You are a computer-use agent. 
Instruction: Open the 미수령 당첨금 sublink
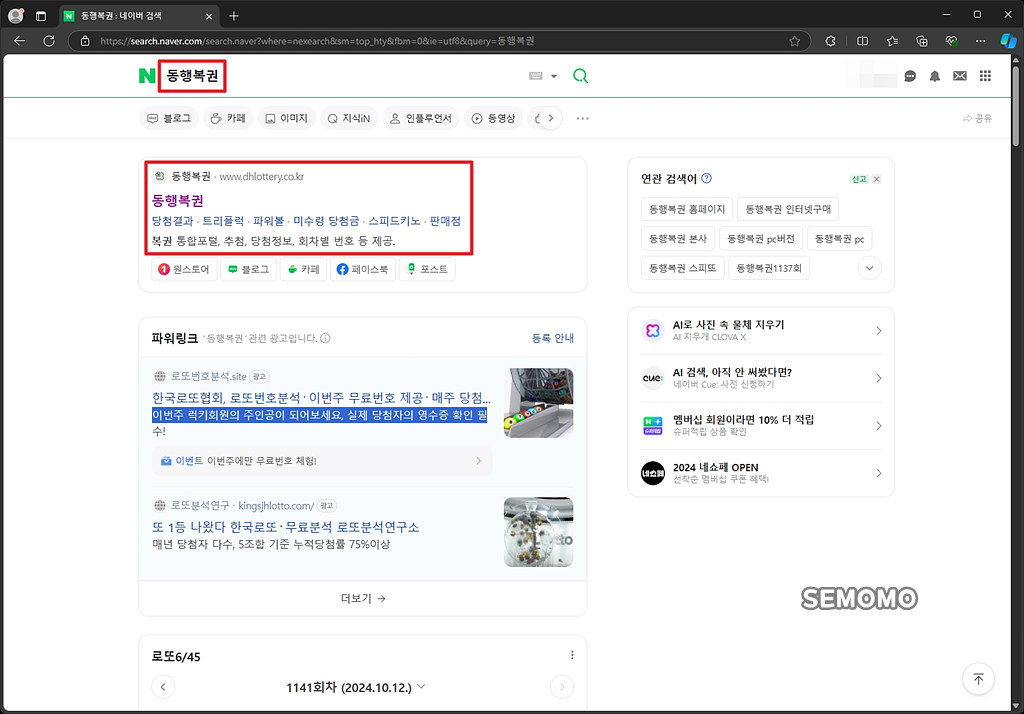(326, 221)
